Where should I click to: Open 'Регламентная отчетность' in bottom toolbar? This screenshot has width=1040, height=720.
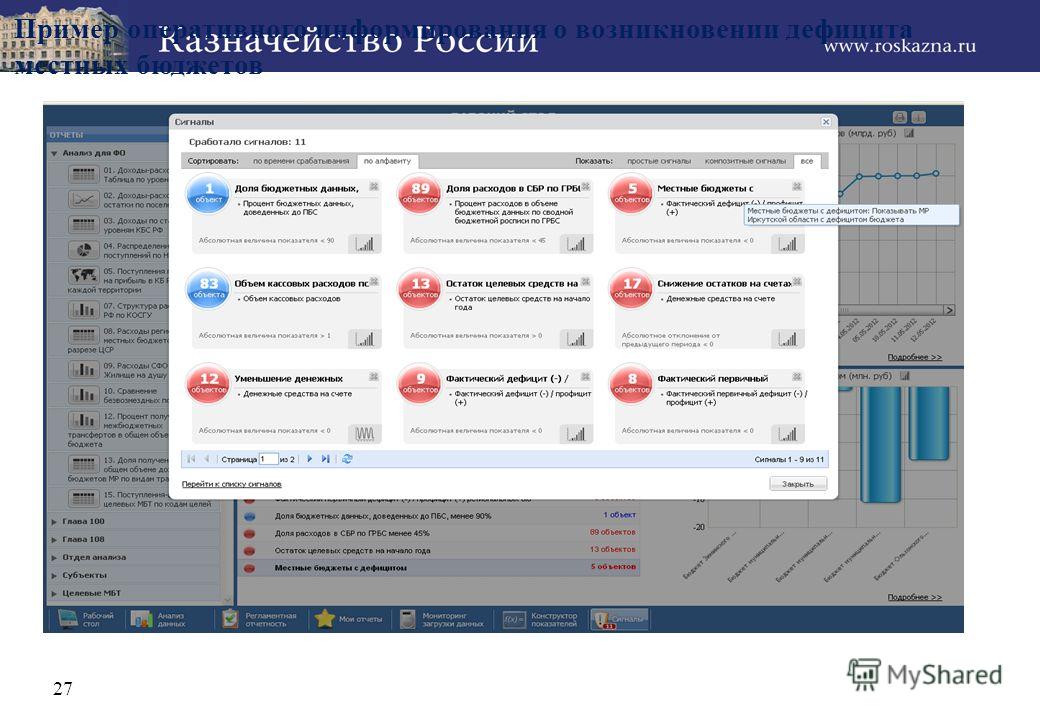[259, 619]
